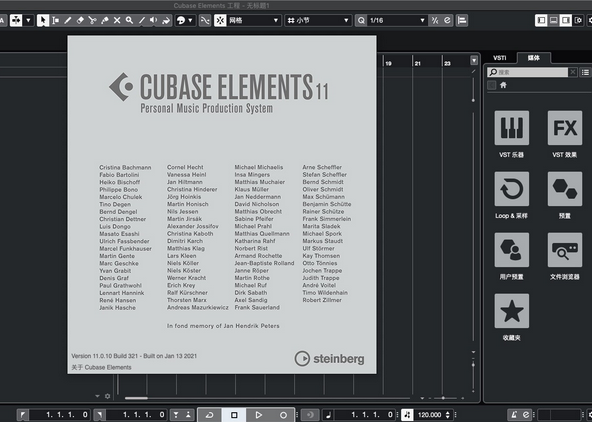Click the upper vertical slider handle
The image size is (592, 422).
pyautogui.click(x=473, y=100)
